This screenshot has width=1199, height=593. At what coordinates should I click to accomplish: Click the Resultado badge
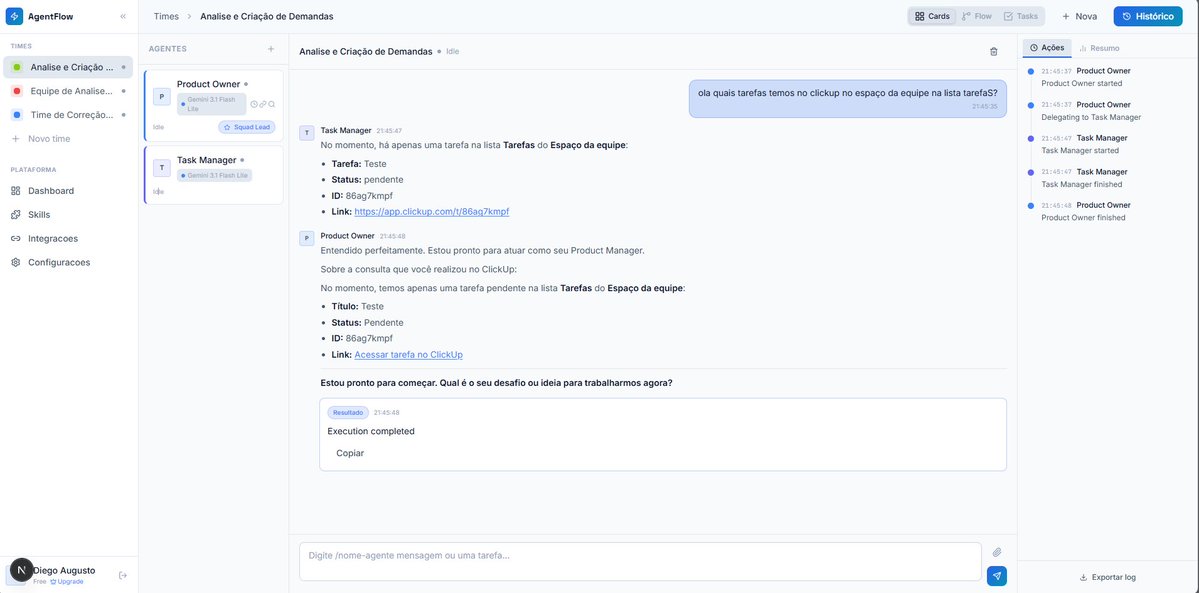point(348,412)
